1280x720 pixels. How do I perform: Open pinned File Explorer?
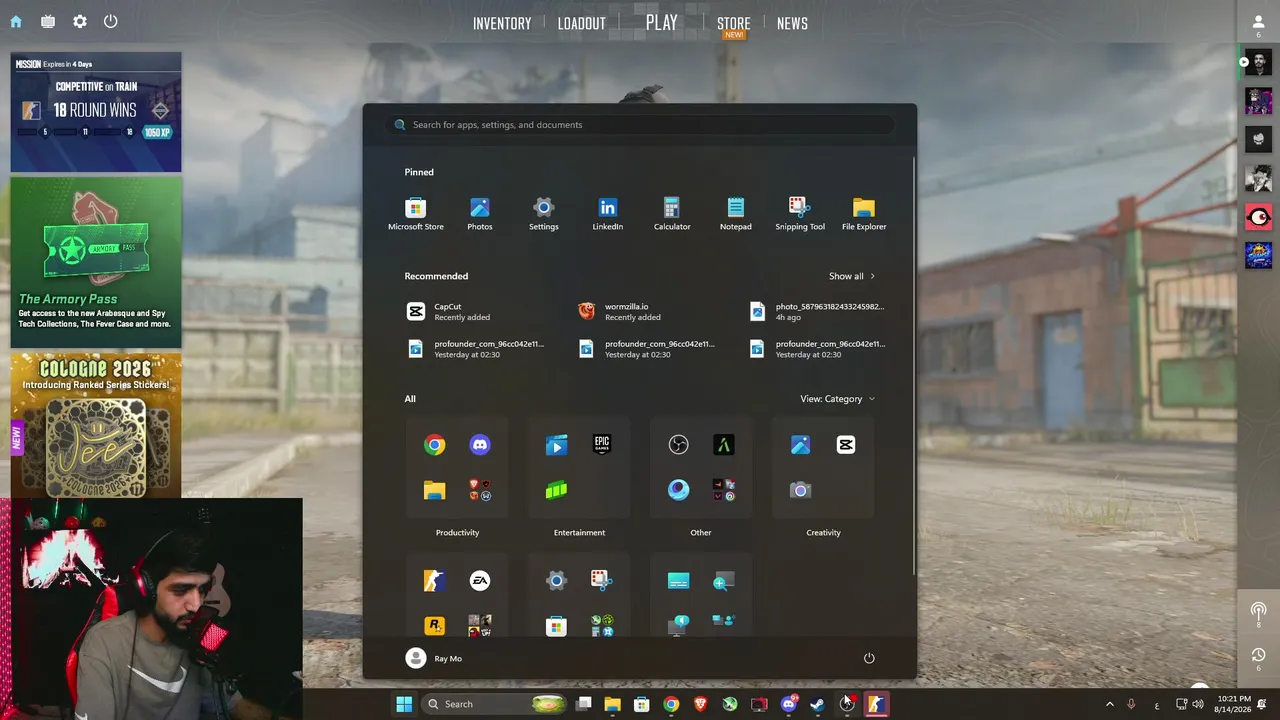864,214
